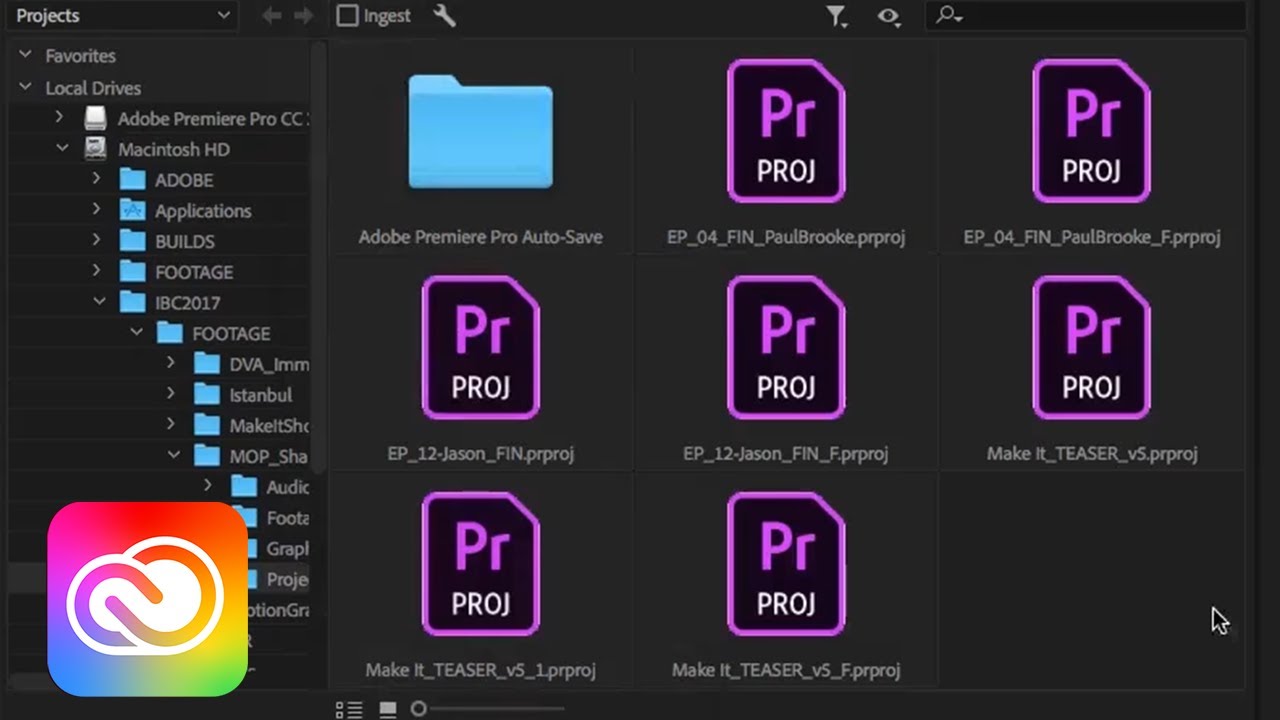The image size is (1280, 720).
Task: Click the Make It_TEASER_v5_F.prproj file name
Action: 786,670
